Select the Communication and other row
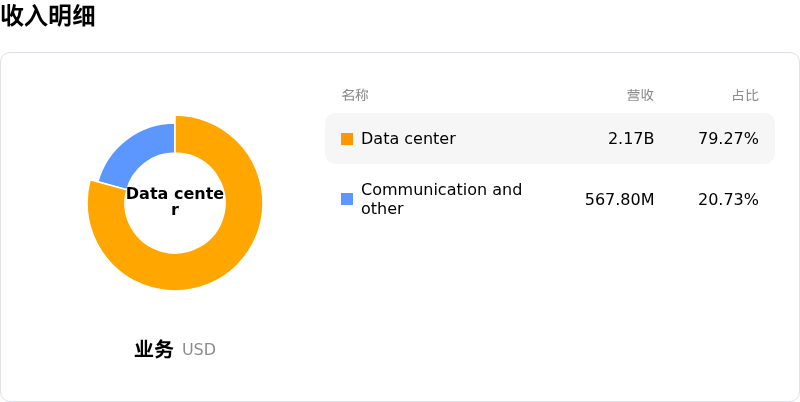The height and width of the screenshot is (402, 800). tap(550, 199)
